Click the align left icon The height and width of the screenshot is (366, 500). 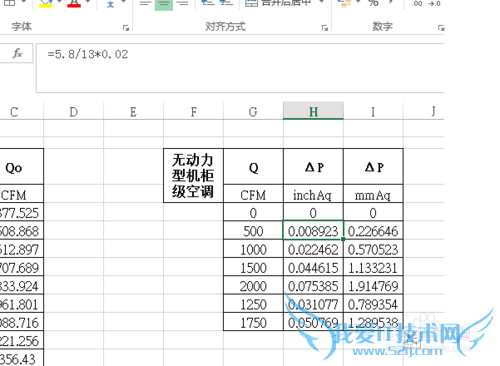click(145, 3)
